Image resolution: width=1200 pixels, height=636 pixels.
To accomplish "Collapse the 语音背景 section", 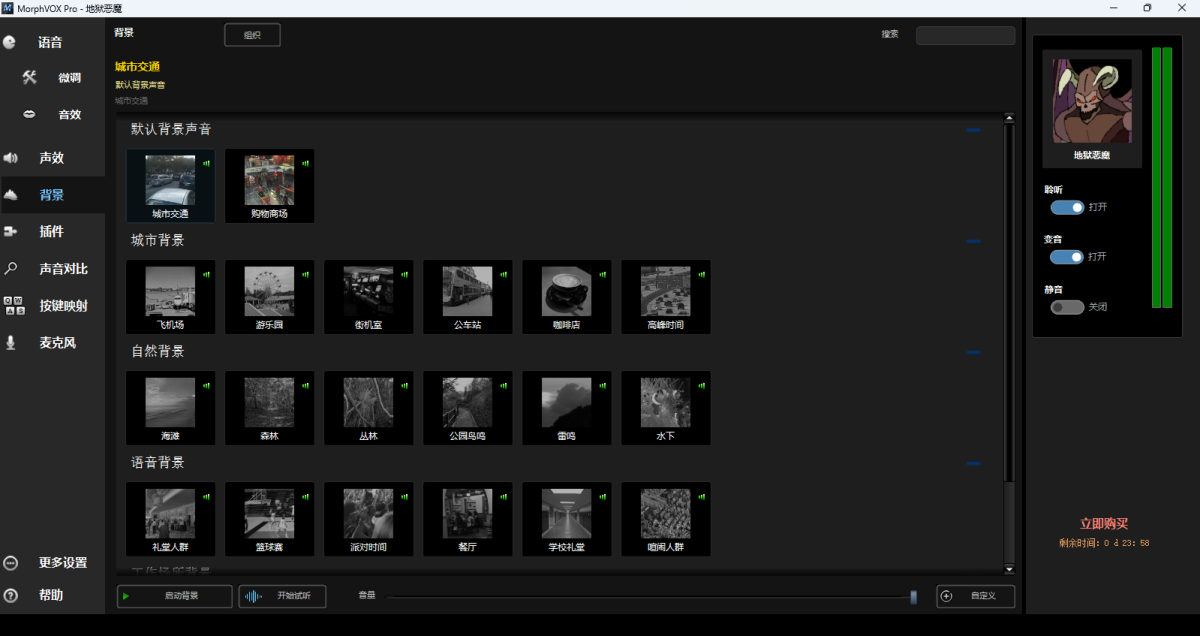I will point(973,463).
